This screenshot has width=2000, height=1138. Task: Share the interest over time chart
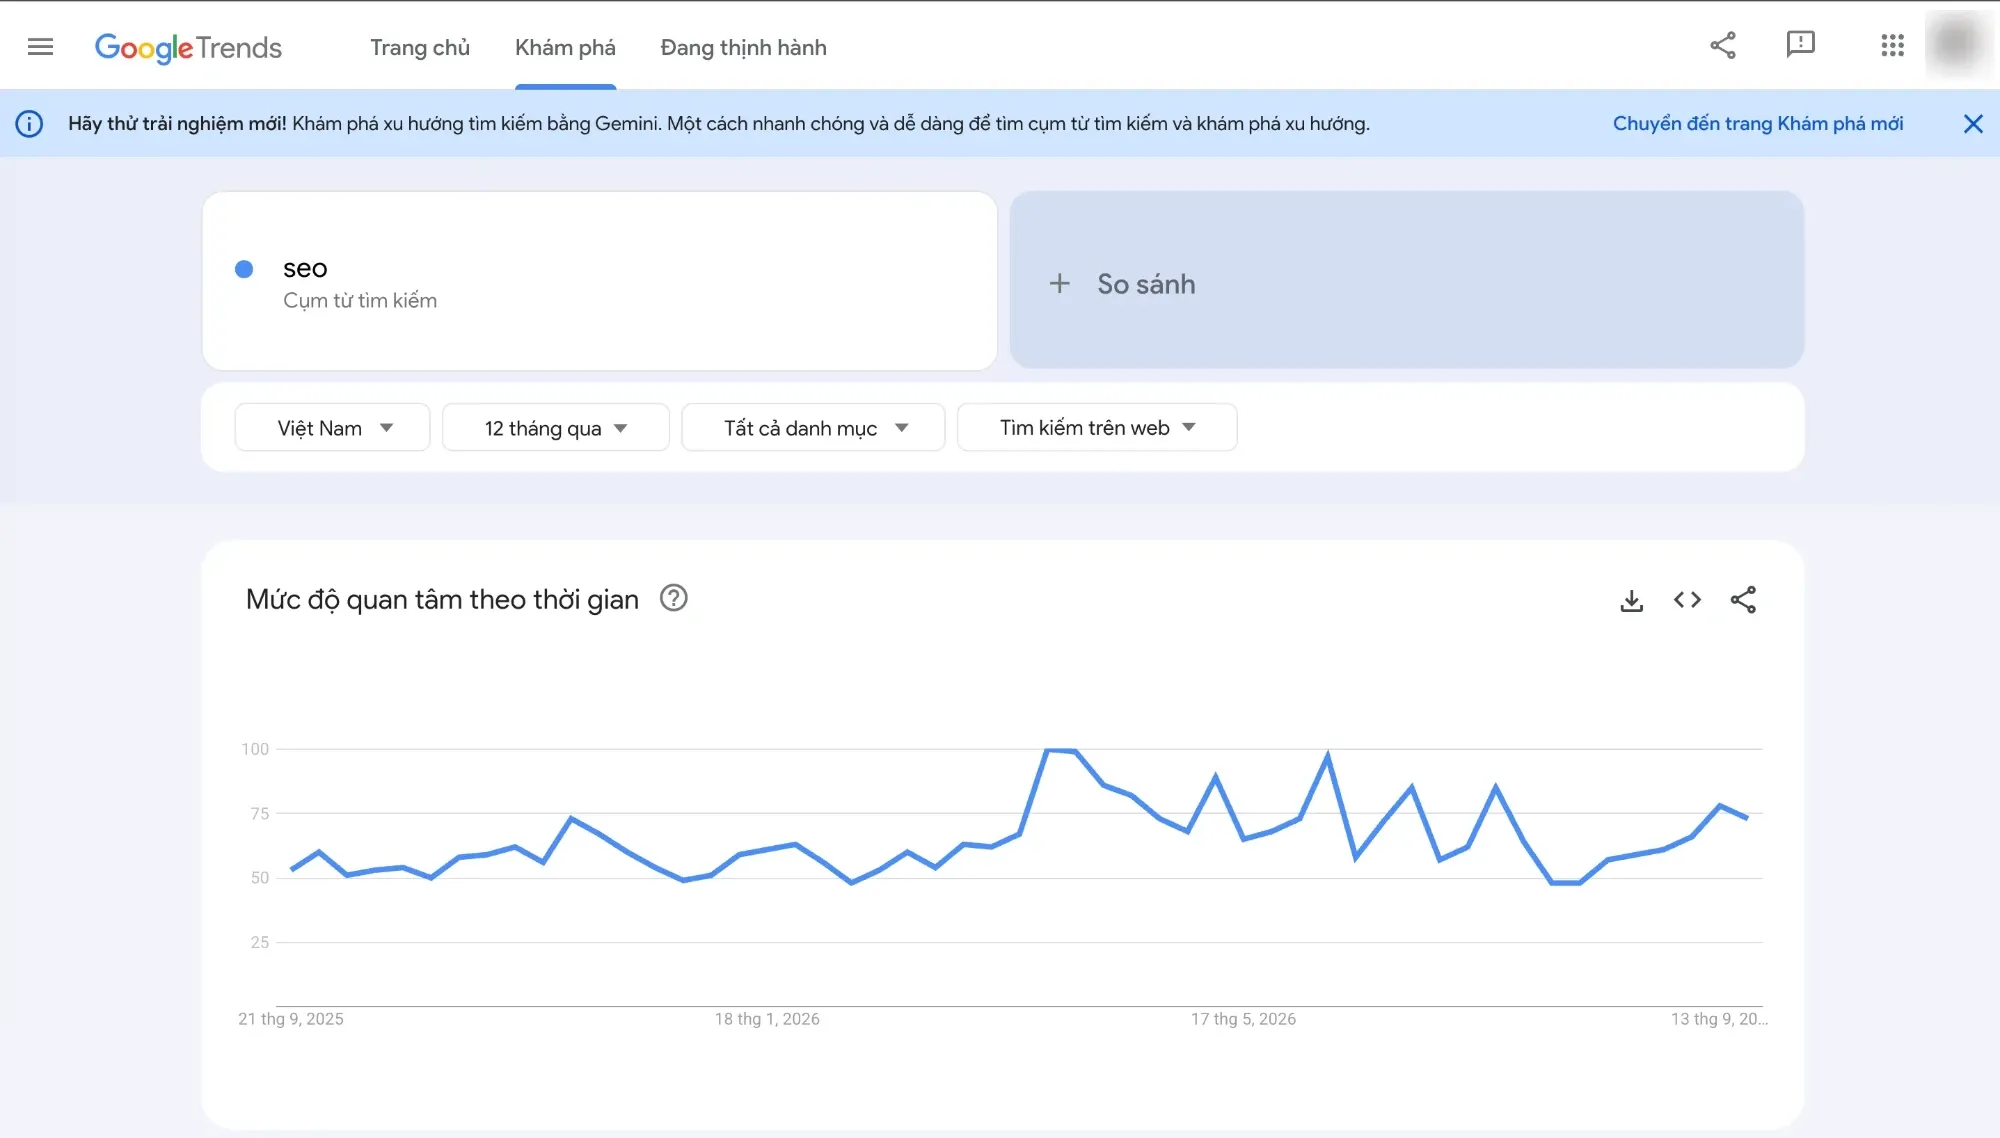pyautogui.click(x=1743, y=600)
